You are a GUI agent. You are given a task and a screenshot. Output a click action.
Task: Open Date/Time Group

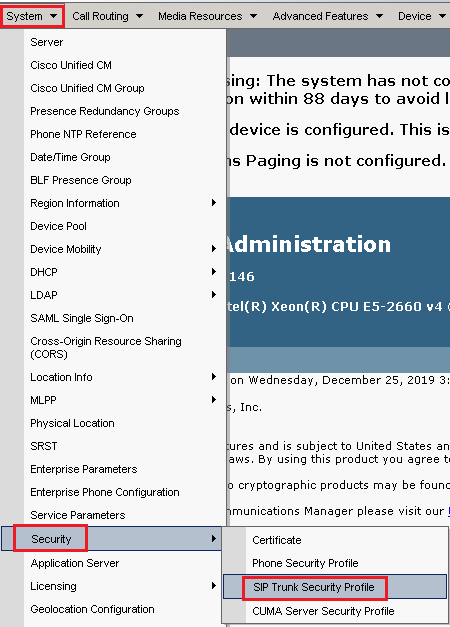click(70, 157)
